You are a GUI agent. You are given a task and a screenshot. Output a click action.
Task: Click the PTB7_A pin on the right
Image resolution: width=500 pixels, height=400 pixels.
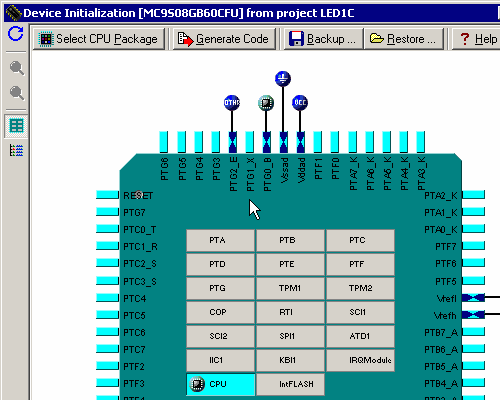click(x=473, y=331)
